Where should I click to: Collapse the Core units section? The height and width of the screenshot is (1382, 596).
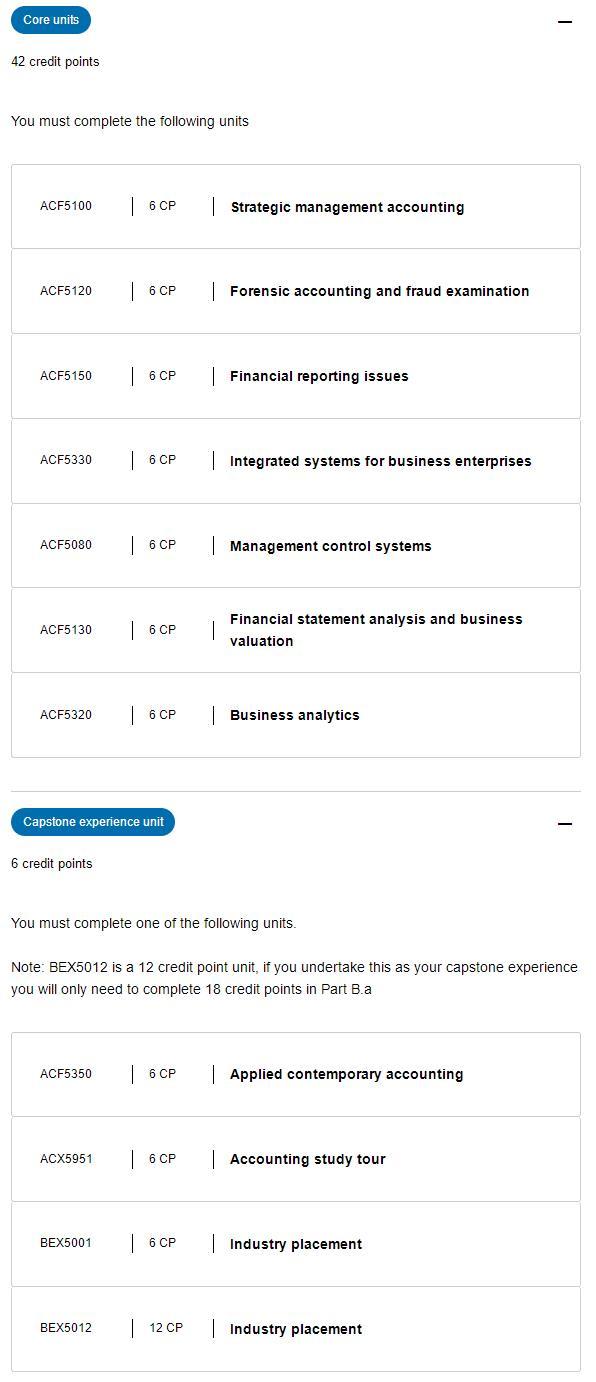point(565,21)
